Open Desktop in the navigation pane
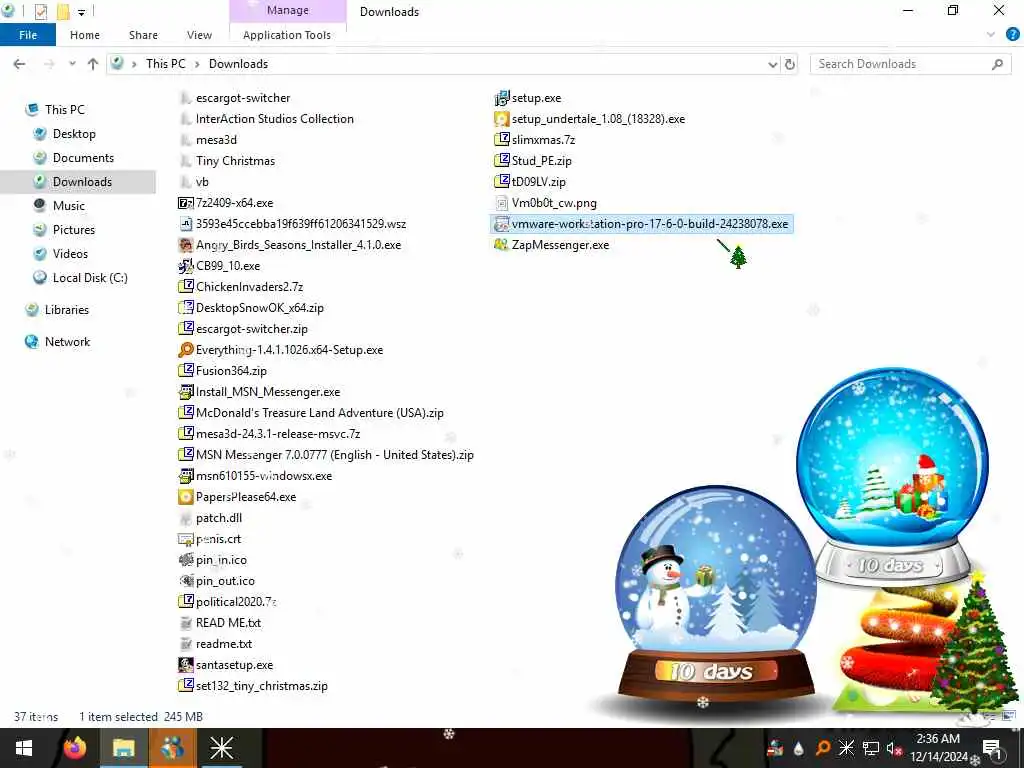 pyautogui.click(x=74, y=134)
